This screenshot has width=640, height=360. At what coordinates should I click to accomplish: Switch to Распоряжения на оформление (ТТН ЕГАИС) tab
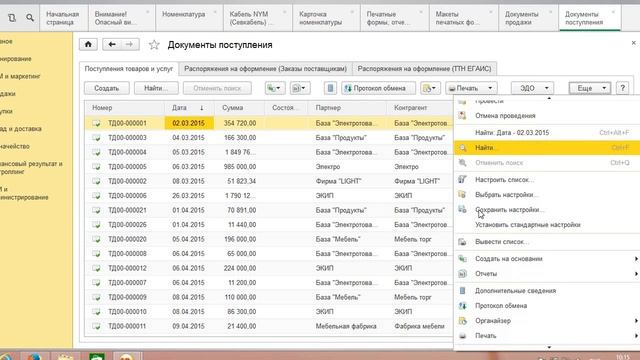[x=424, y=69]
